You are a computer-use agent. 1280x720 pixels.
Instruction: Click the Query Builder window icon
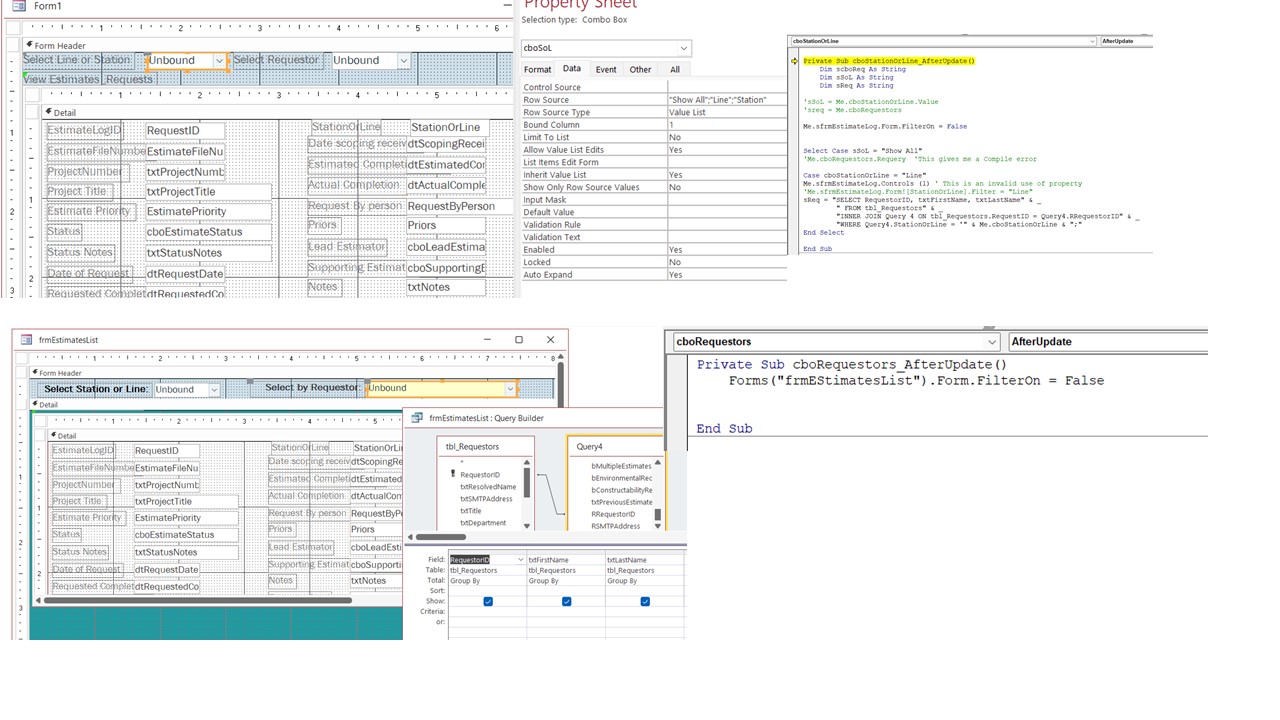click(x=418, y=418)
